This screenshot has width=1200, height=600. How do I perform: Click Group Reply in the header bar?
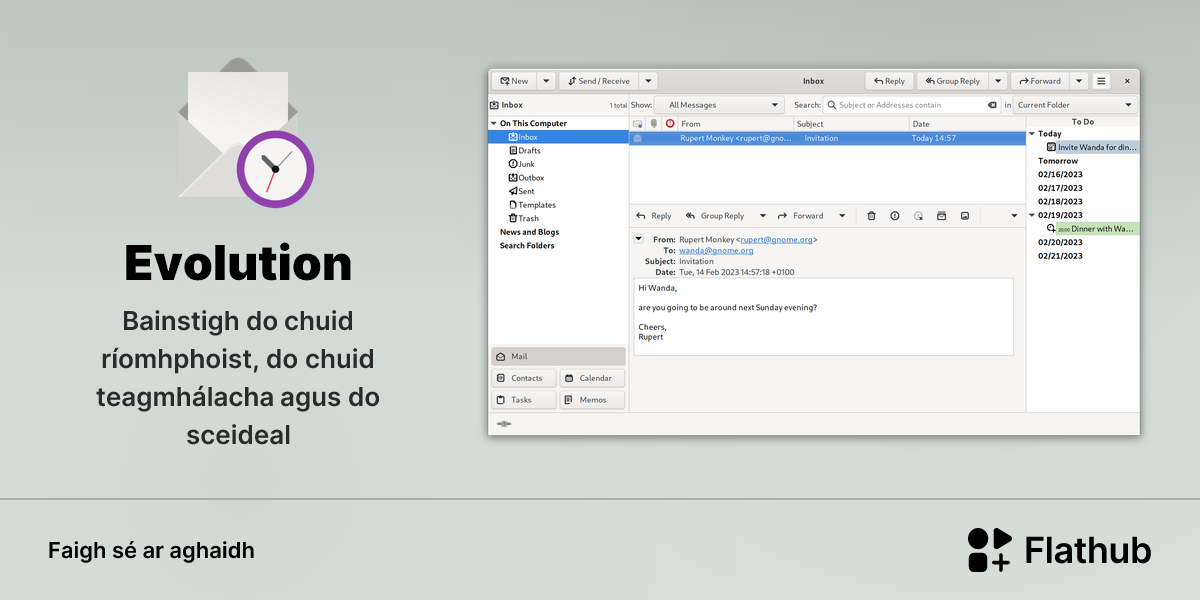point(952,81)
